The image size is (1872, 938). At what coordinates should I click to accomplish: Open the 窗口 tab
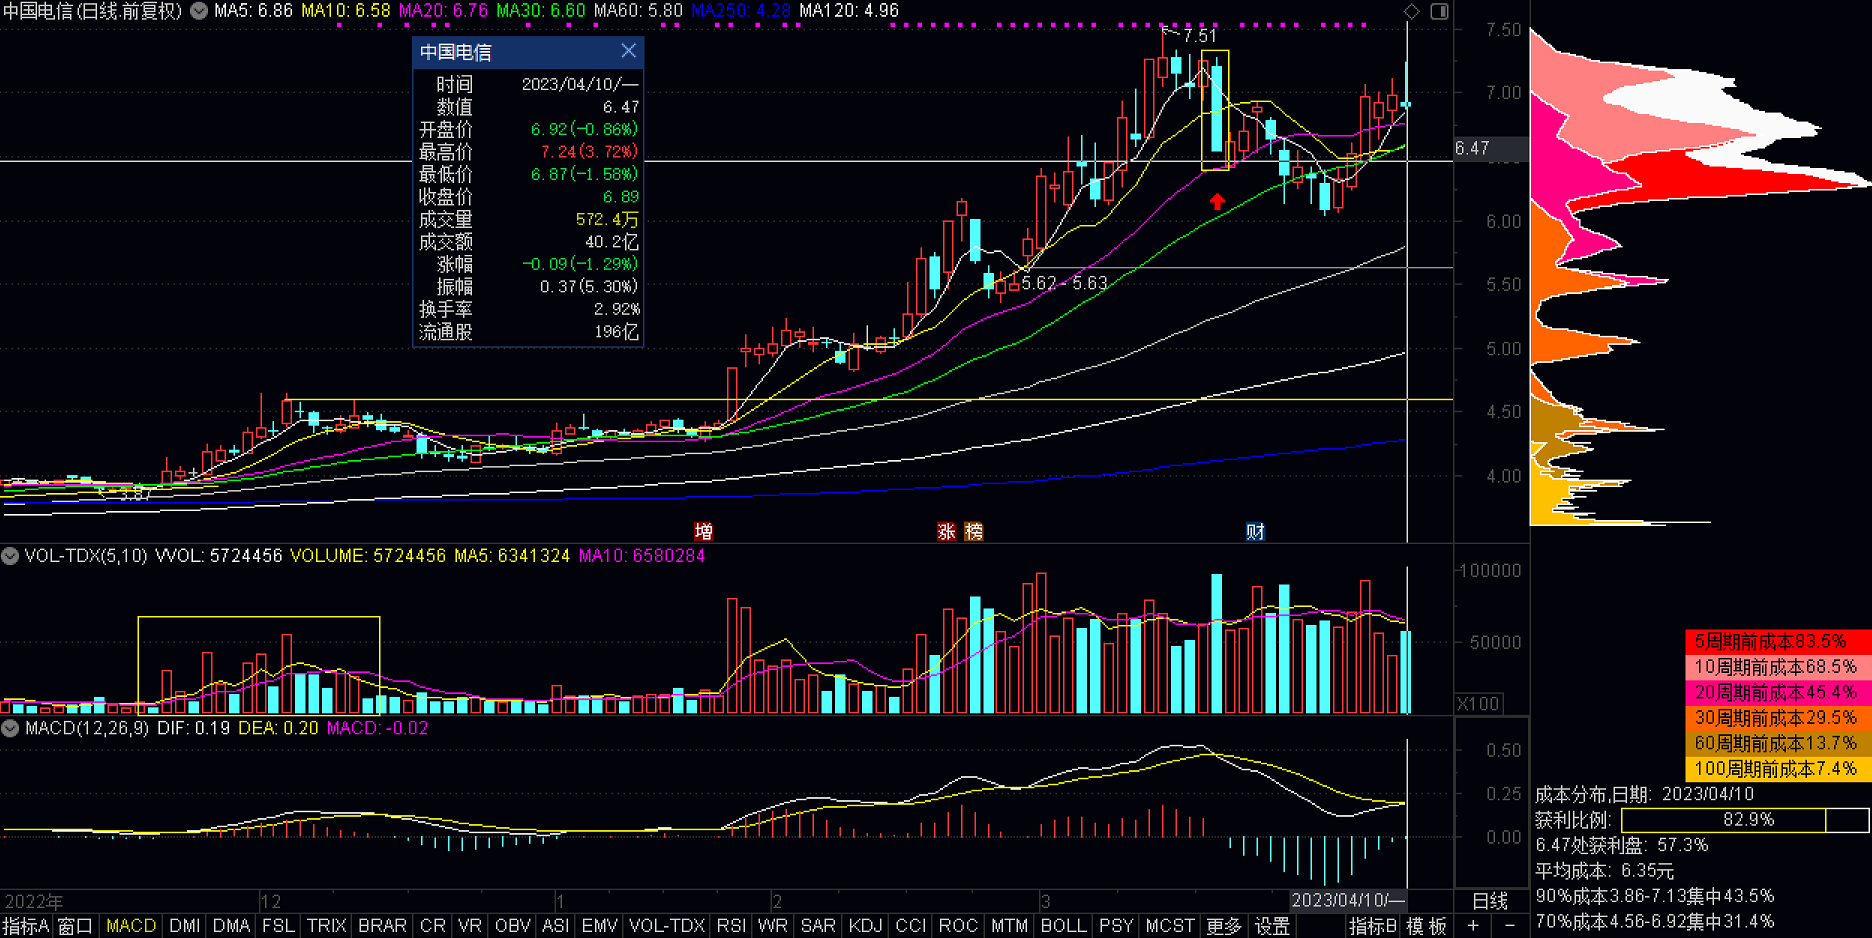(75, 926)
